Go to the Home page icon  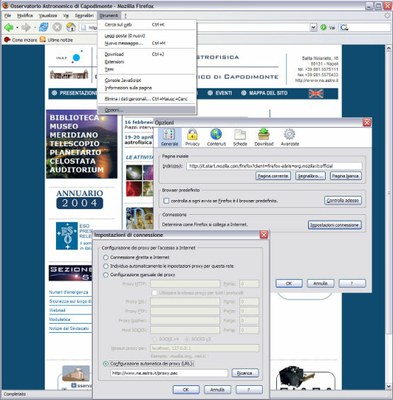click(71, 27)
